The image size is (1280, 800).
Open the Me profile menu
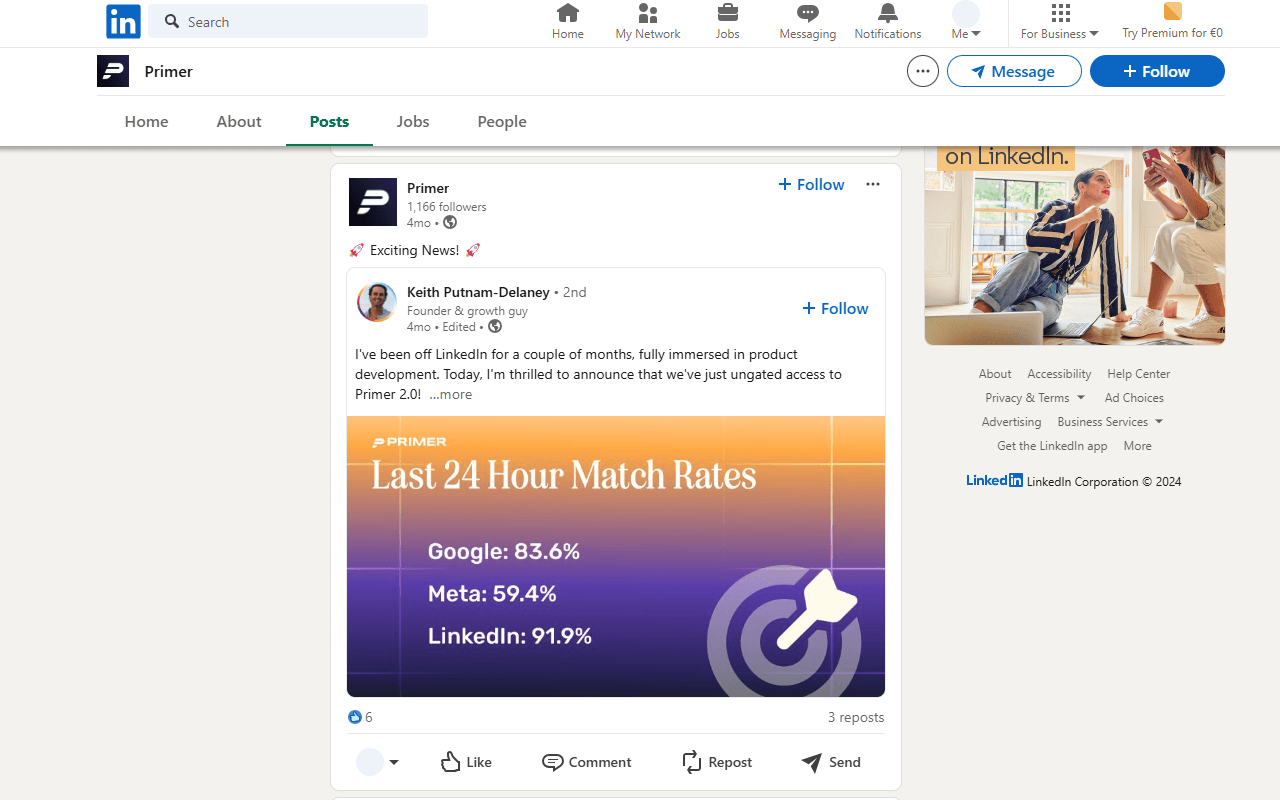[966, 22]
